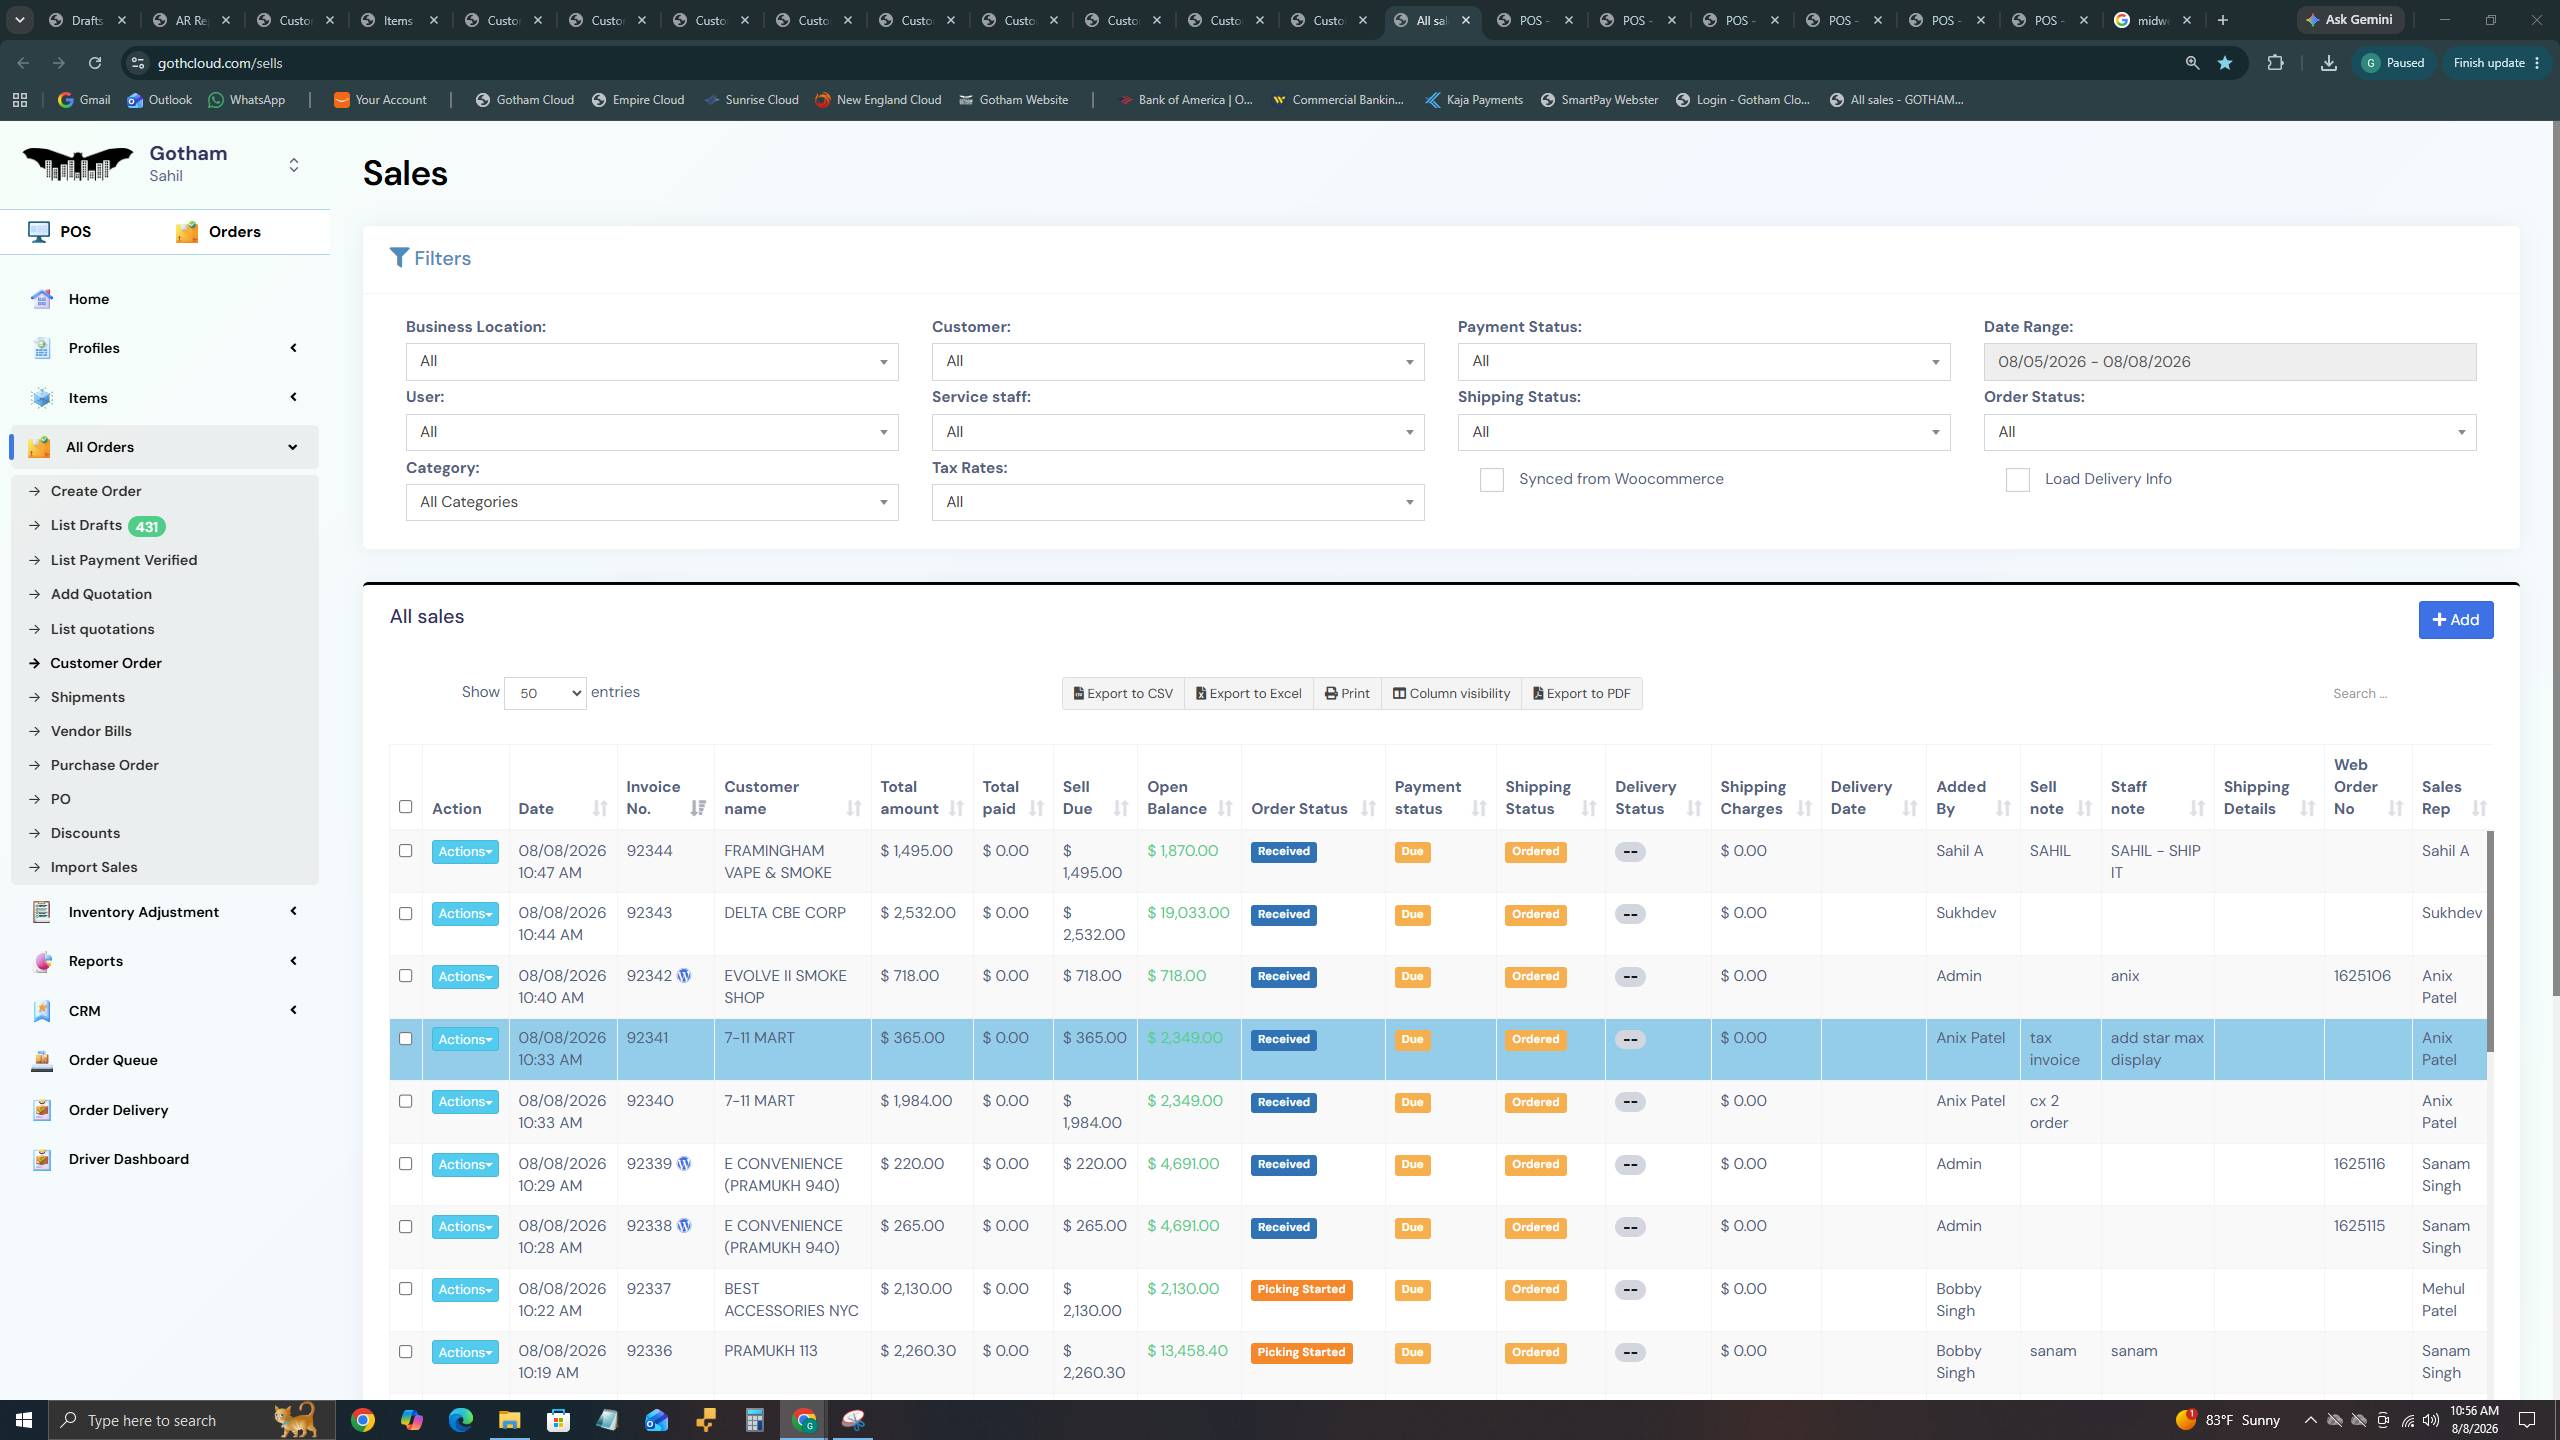
Task: Tick the checkbox for invoice 92344 row
Action: coord(405,851)
